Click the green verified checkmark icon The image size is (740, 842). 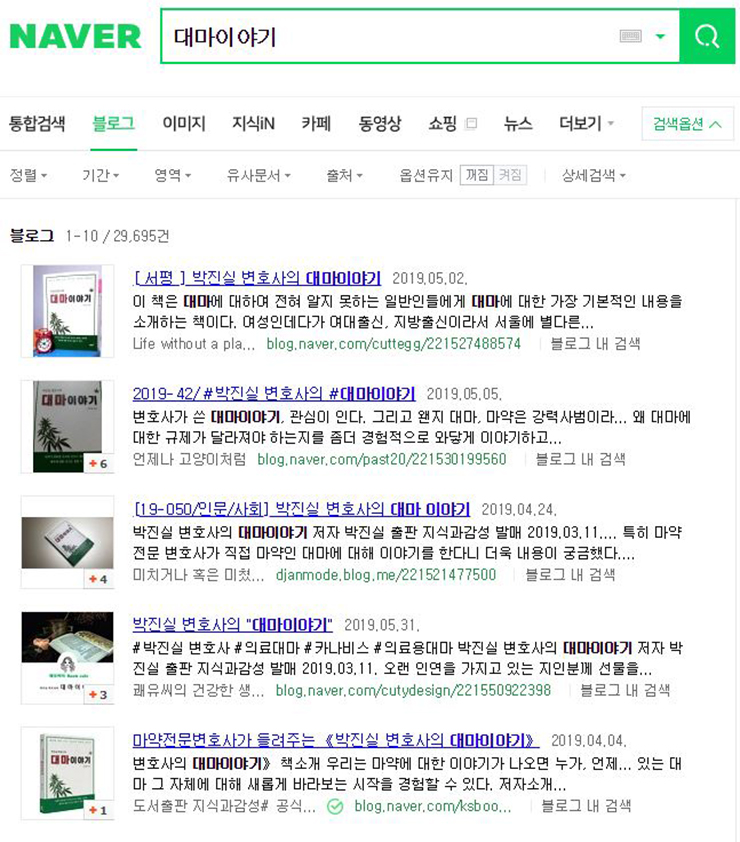coord(335,807)
